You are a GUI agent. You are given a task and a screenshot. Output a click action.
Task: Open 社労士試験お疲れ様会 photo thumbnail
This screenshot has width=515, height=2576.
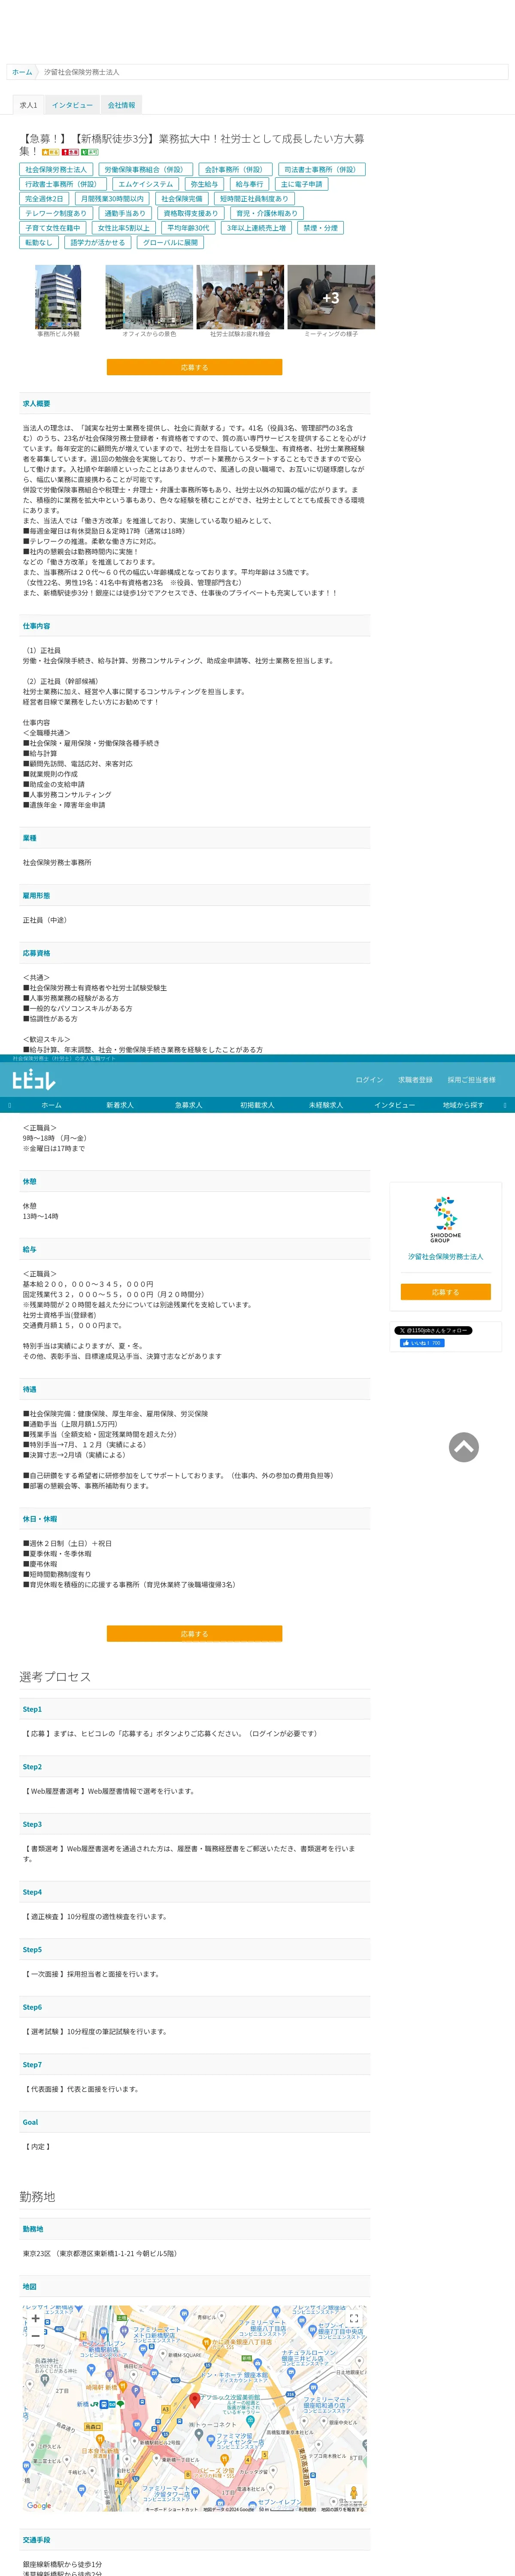pyautogui.click(x=240, y=297)
